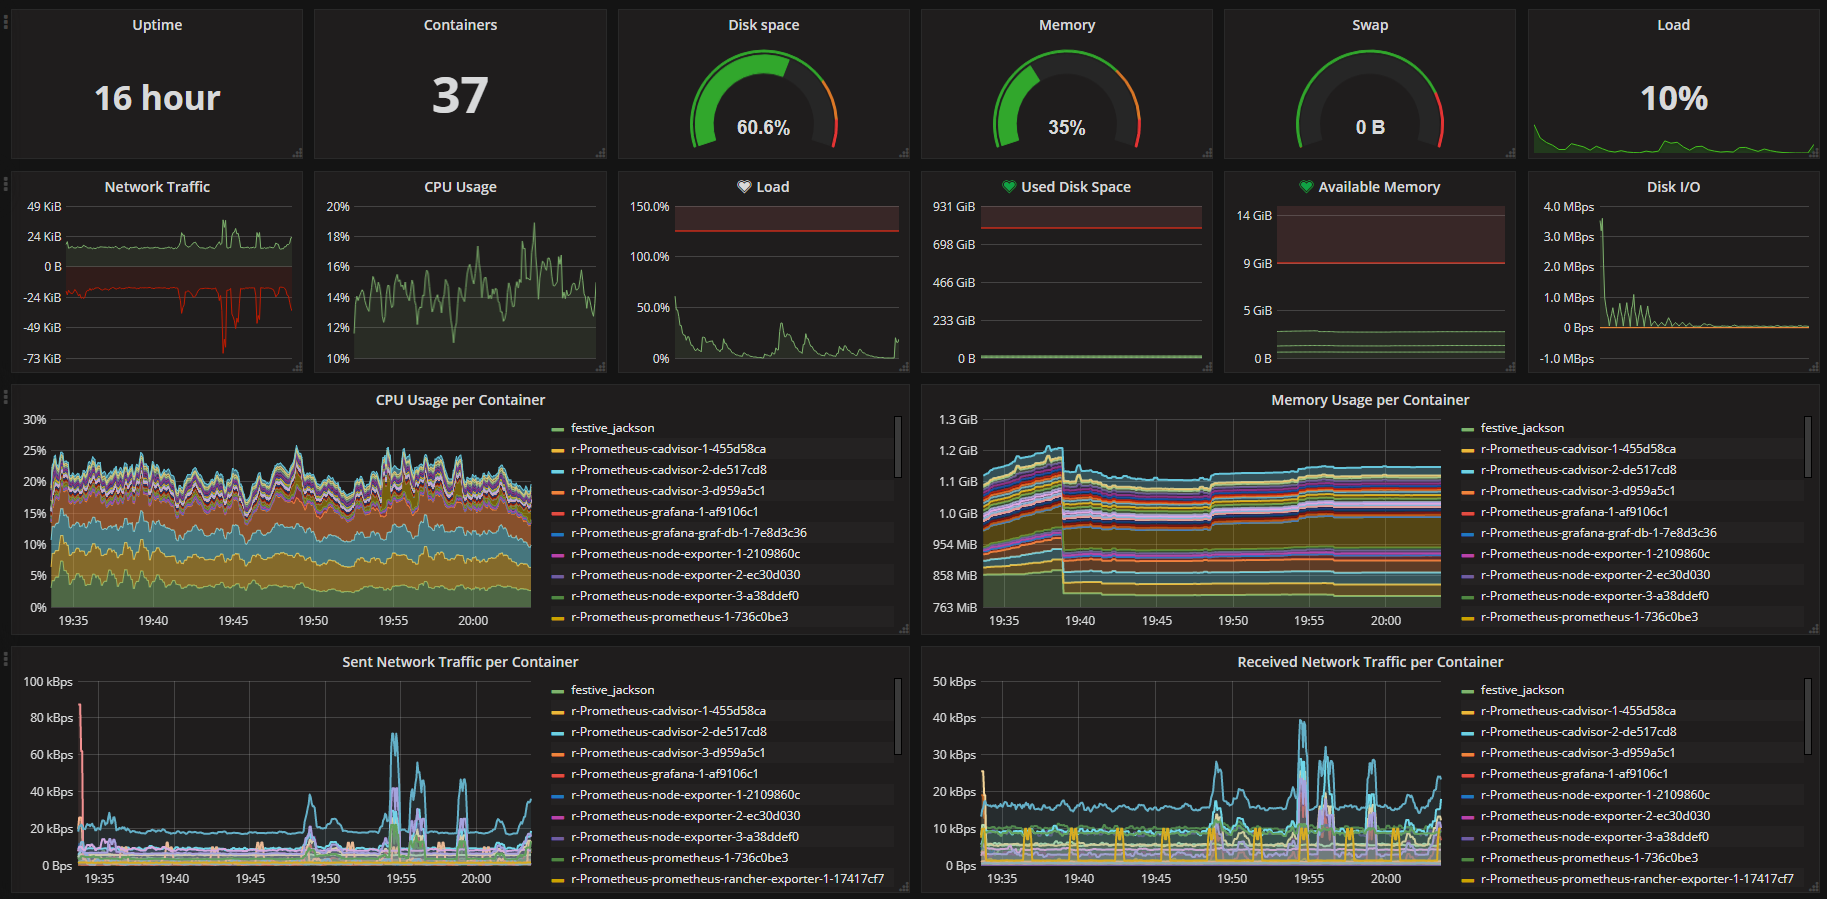Click the Received Network Traffic legend scrollbar
Screen dimensions: 1827x899
click(1808, 716)
